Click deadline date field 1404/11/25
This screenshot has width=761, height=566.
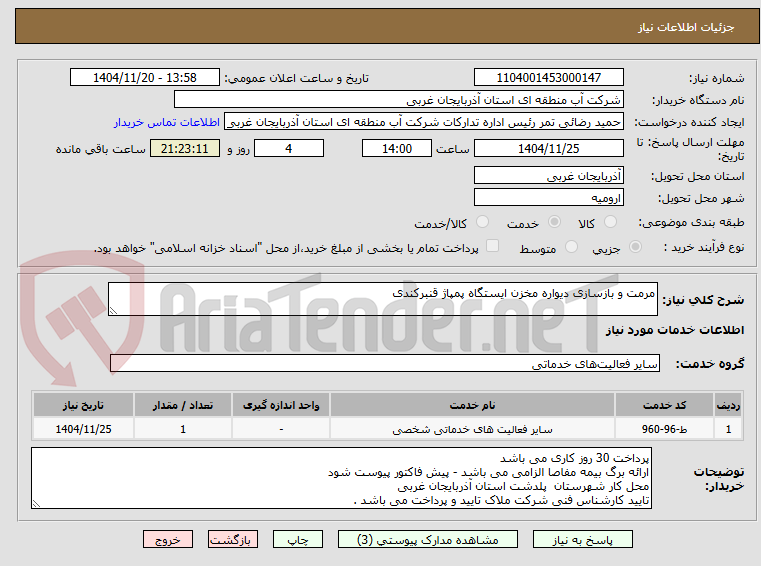pyautogui.click(x=548, y=148)
